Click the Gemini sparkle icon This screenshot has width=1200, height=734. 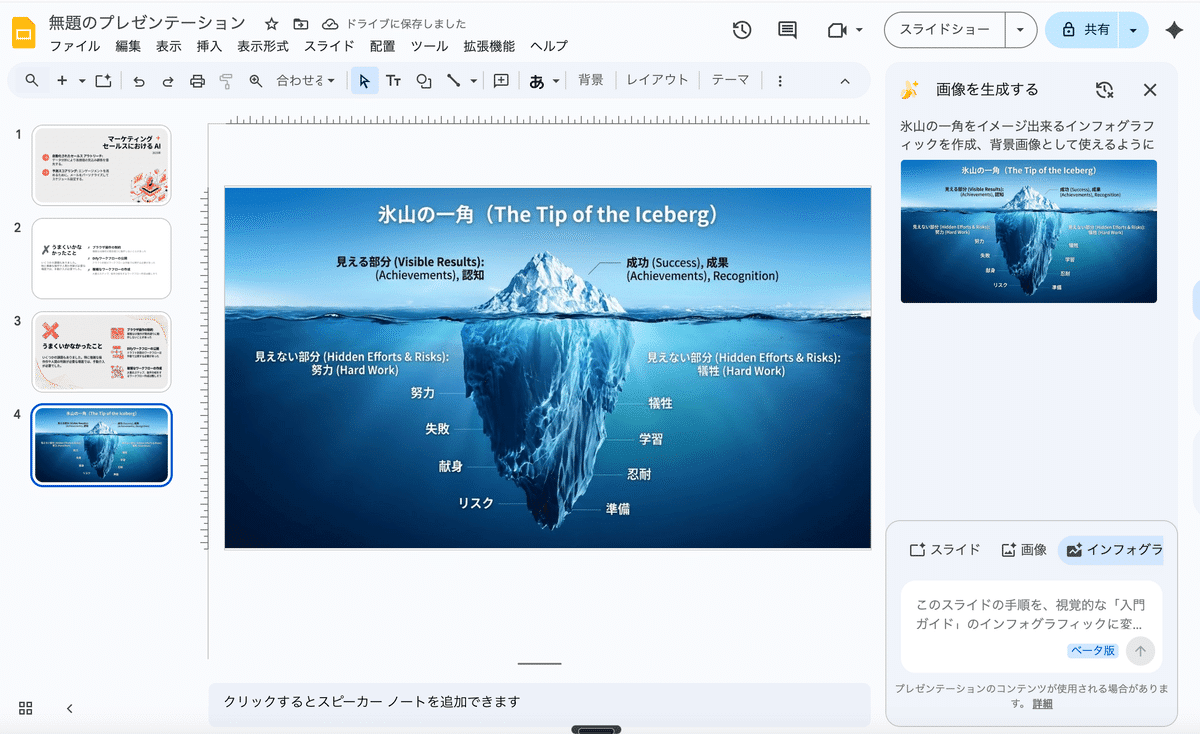[x=1175, y=30]
